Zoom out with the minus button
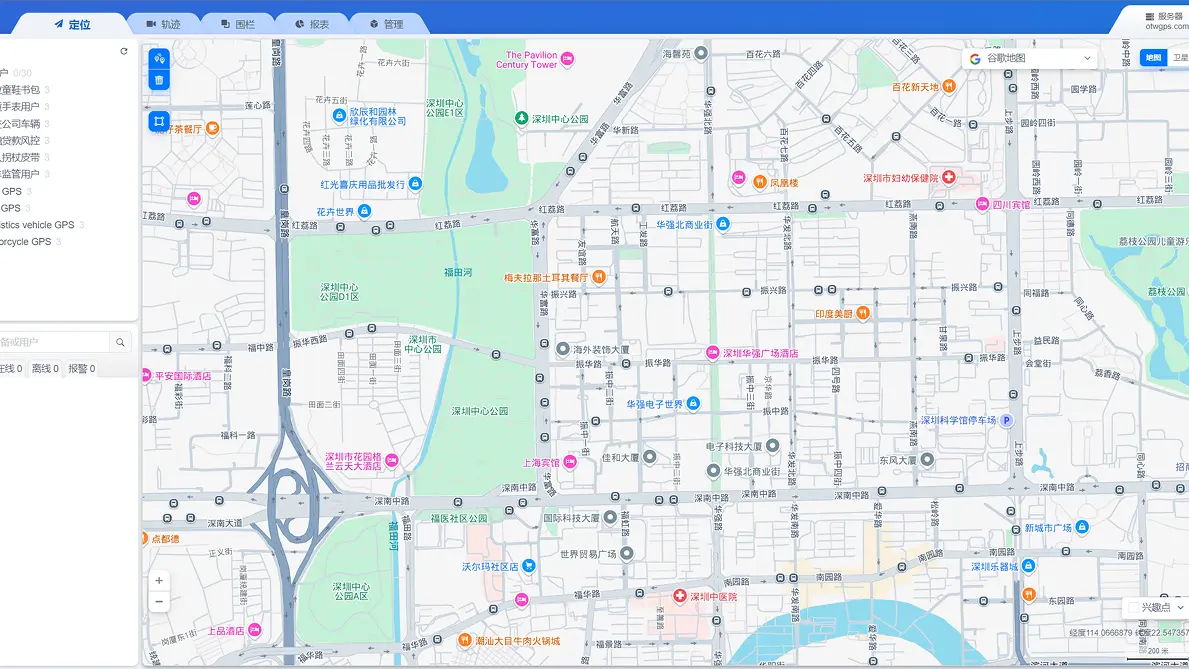Image resolution: width=1189 pixels, height=669 pixels. [158, 601]
